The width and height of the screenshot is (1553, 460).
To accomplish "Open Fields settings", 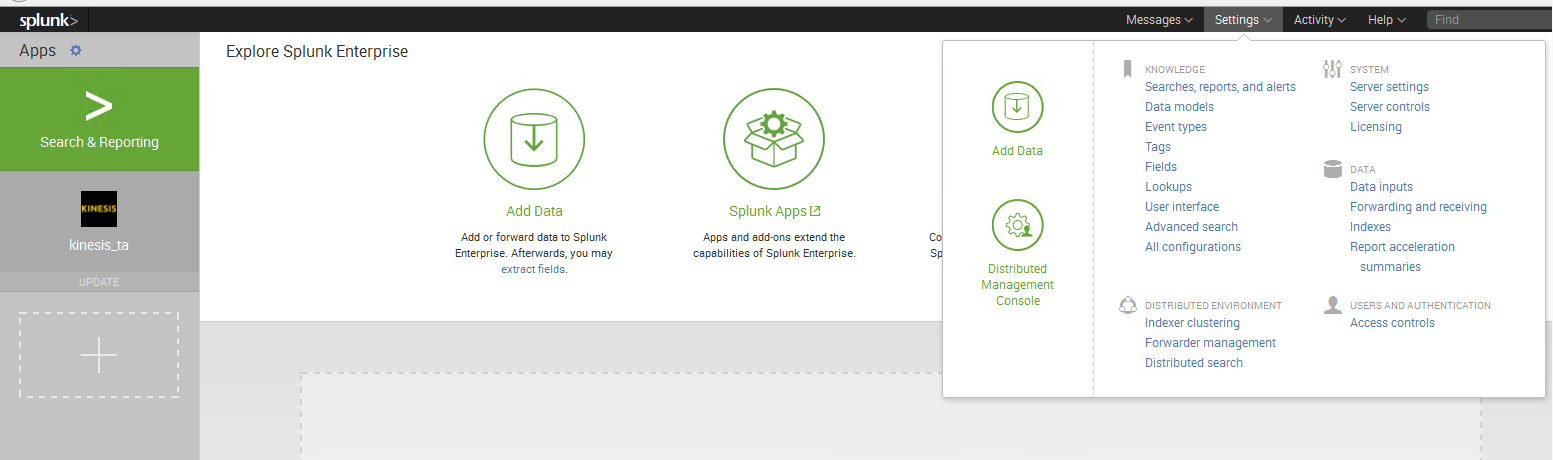I will tap(1161, 167).
